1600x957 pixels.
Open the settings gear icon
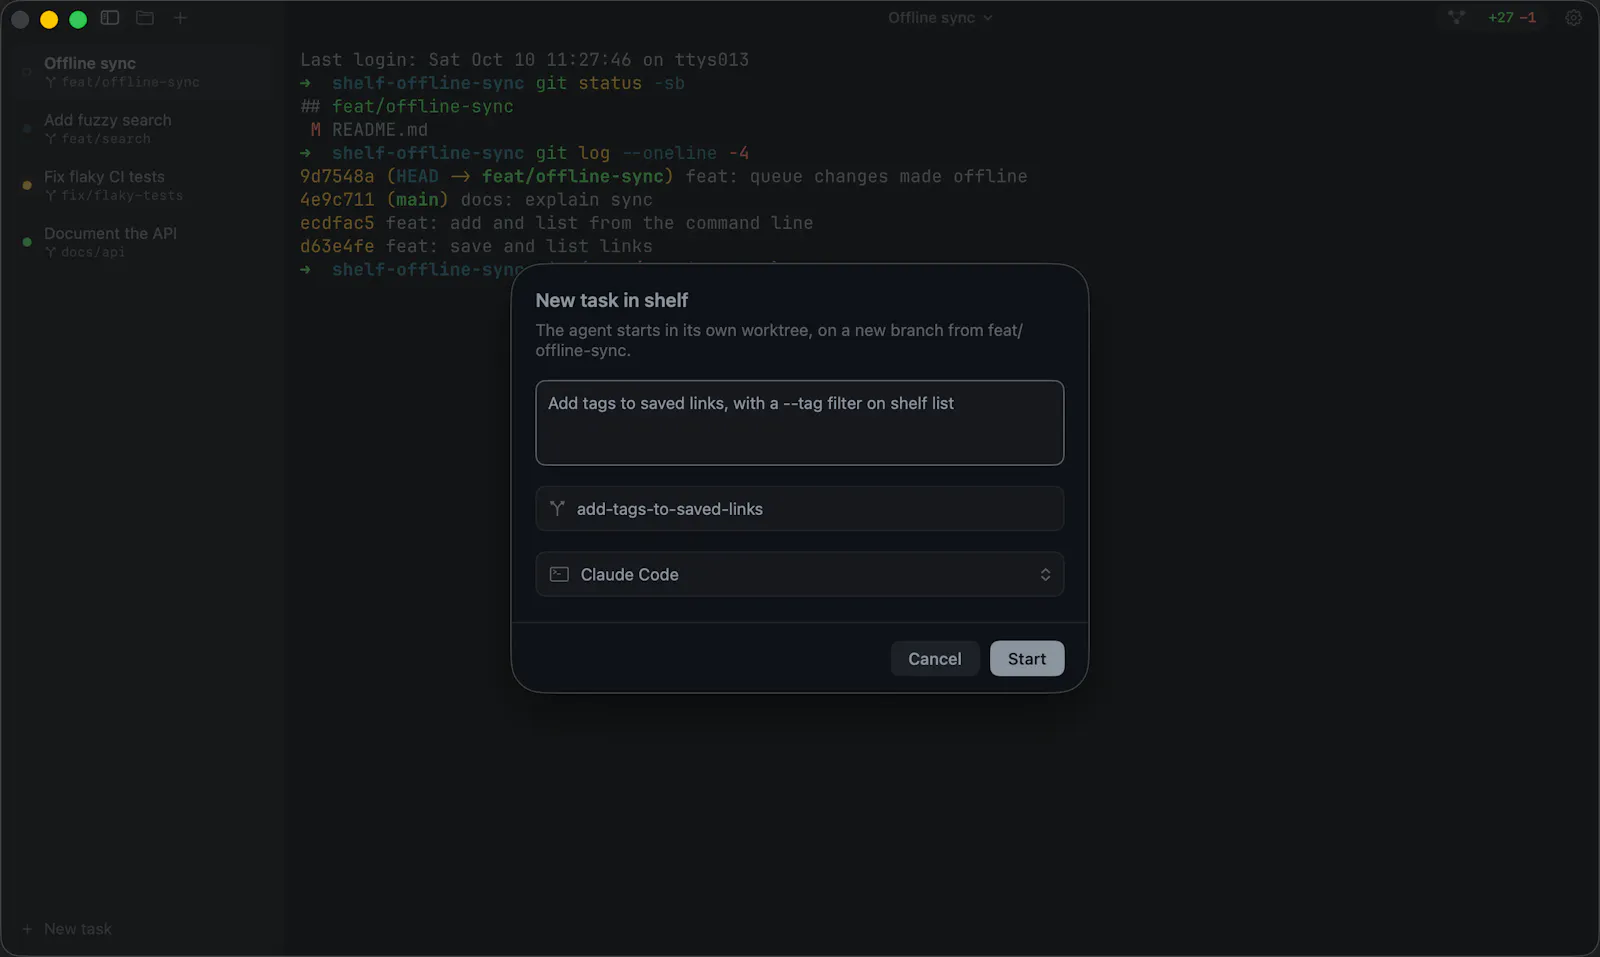(x=1573, y=18)
